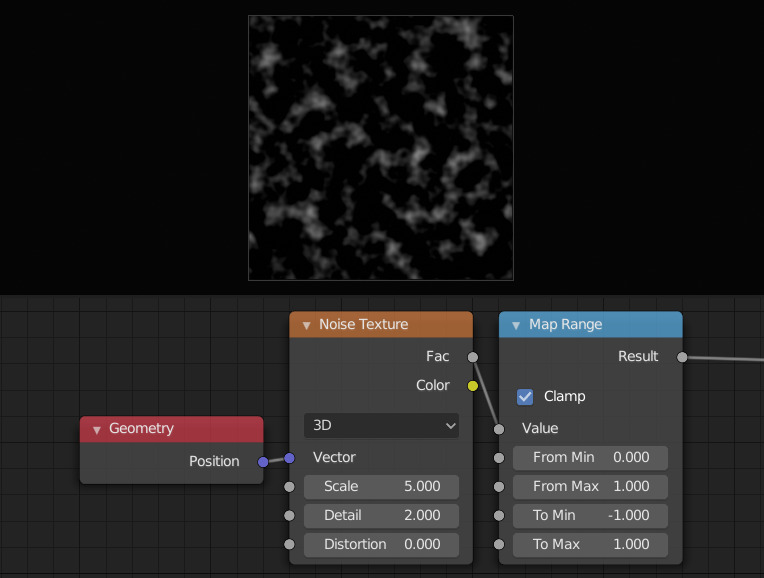Click the From Min value field
Viewport: 764px width, 578px height.
pyautogui.click(x=590, y=458)
